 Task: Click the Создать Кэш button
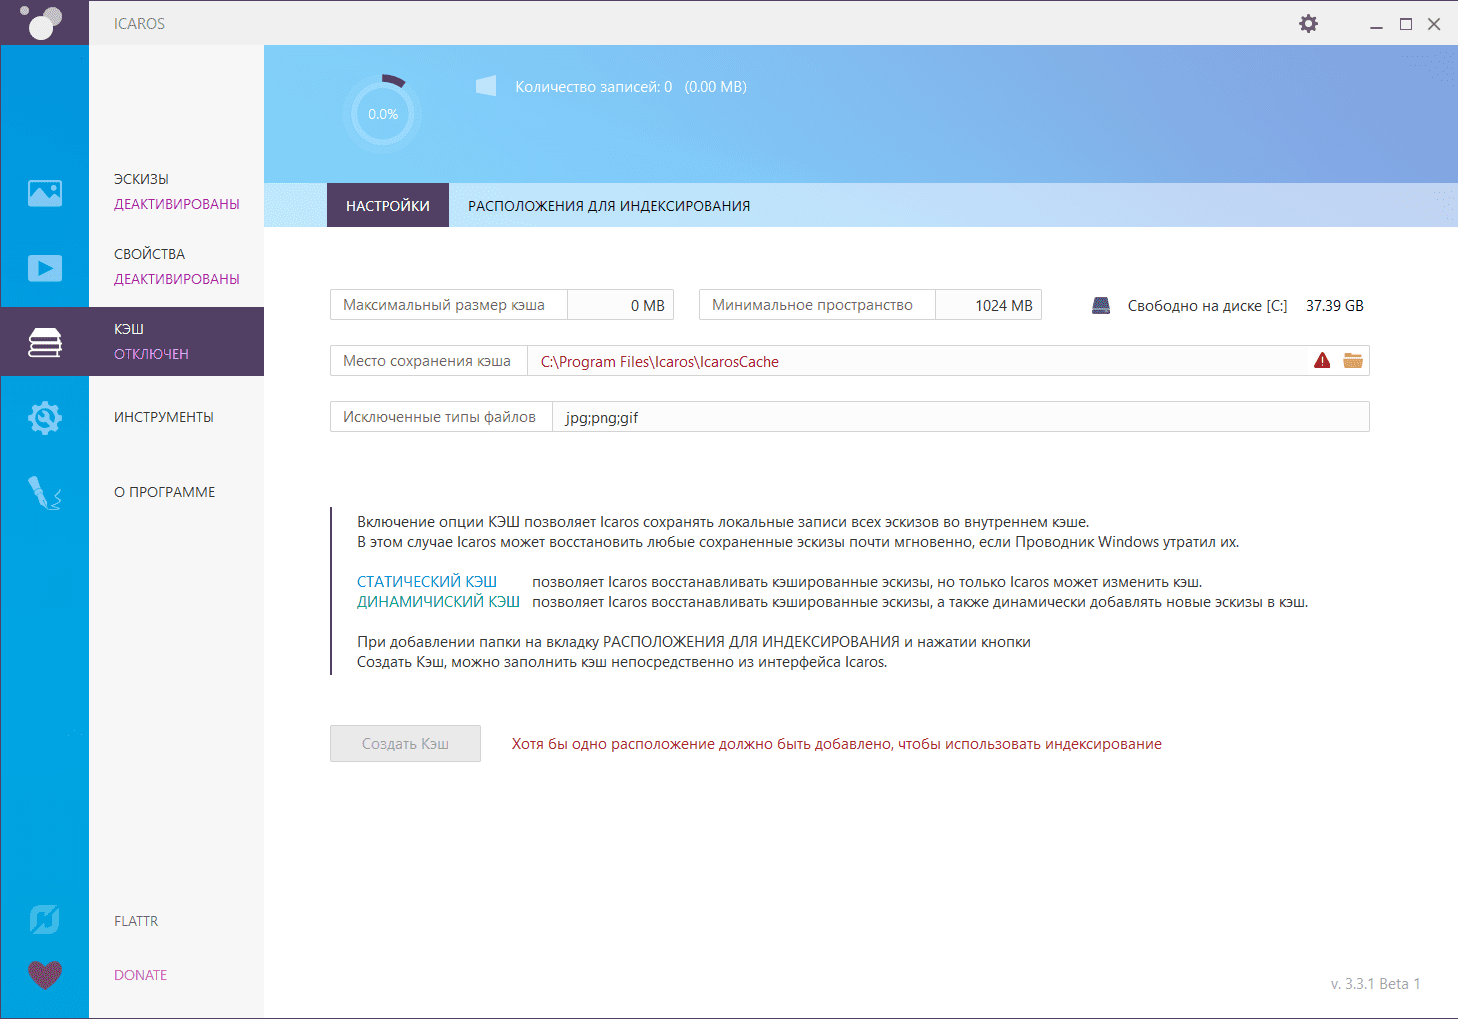tap(405, 743)
